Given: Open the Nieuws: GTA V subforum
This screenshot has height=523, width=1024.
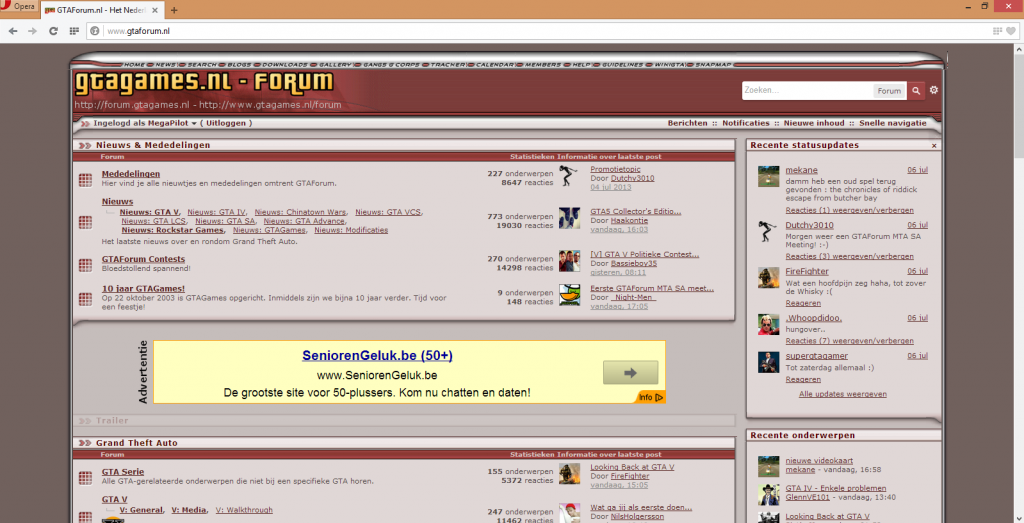Looking at the screenshot, I should tap(149, 212).
